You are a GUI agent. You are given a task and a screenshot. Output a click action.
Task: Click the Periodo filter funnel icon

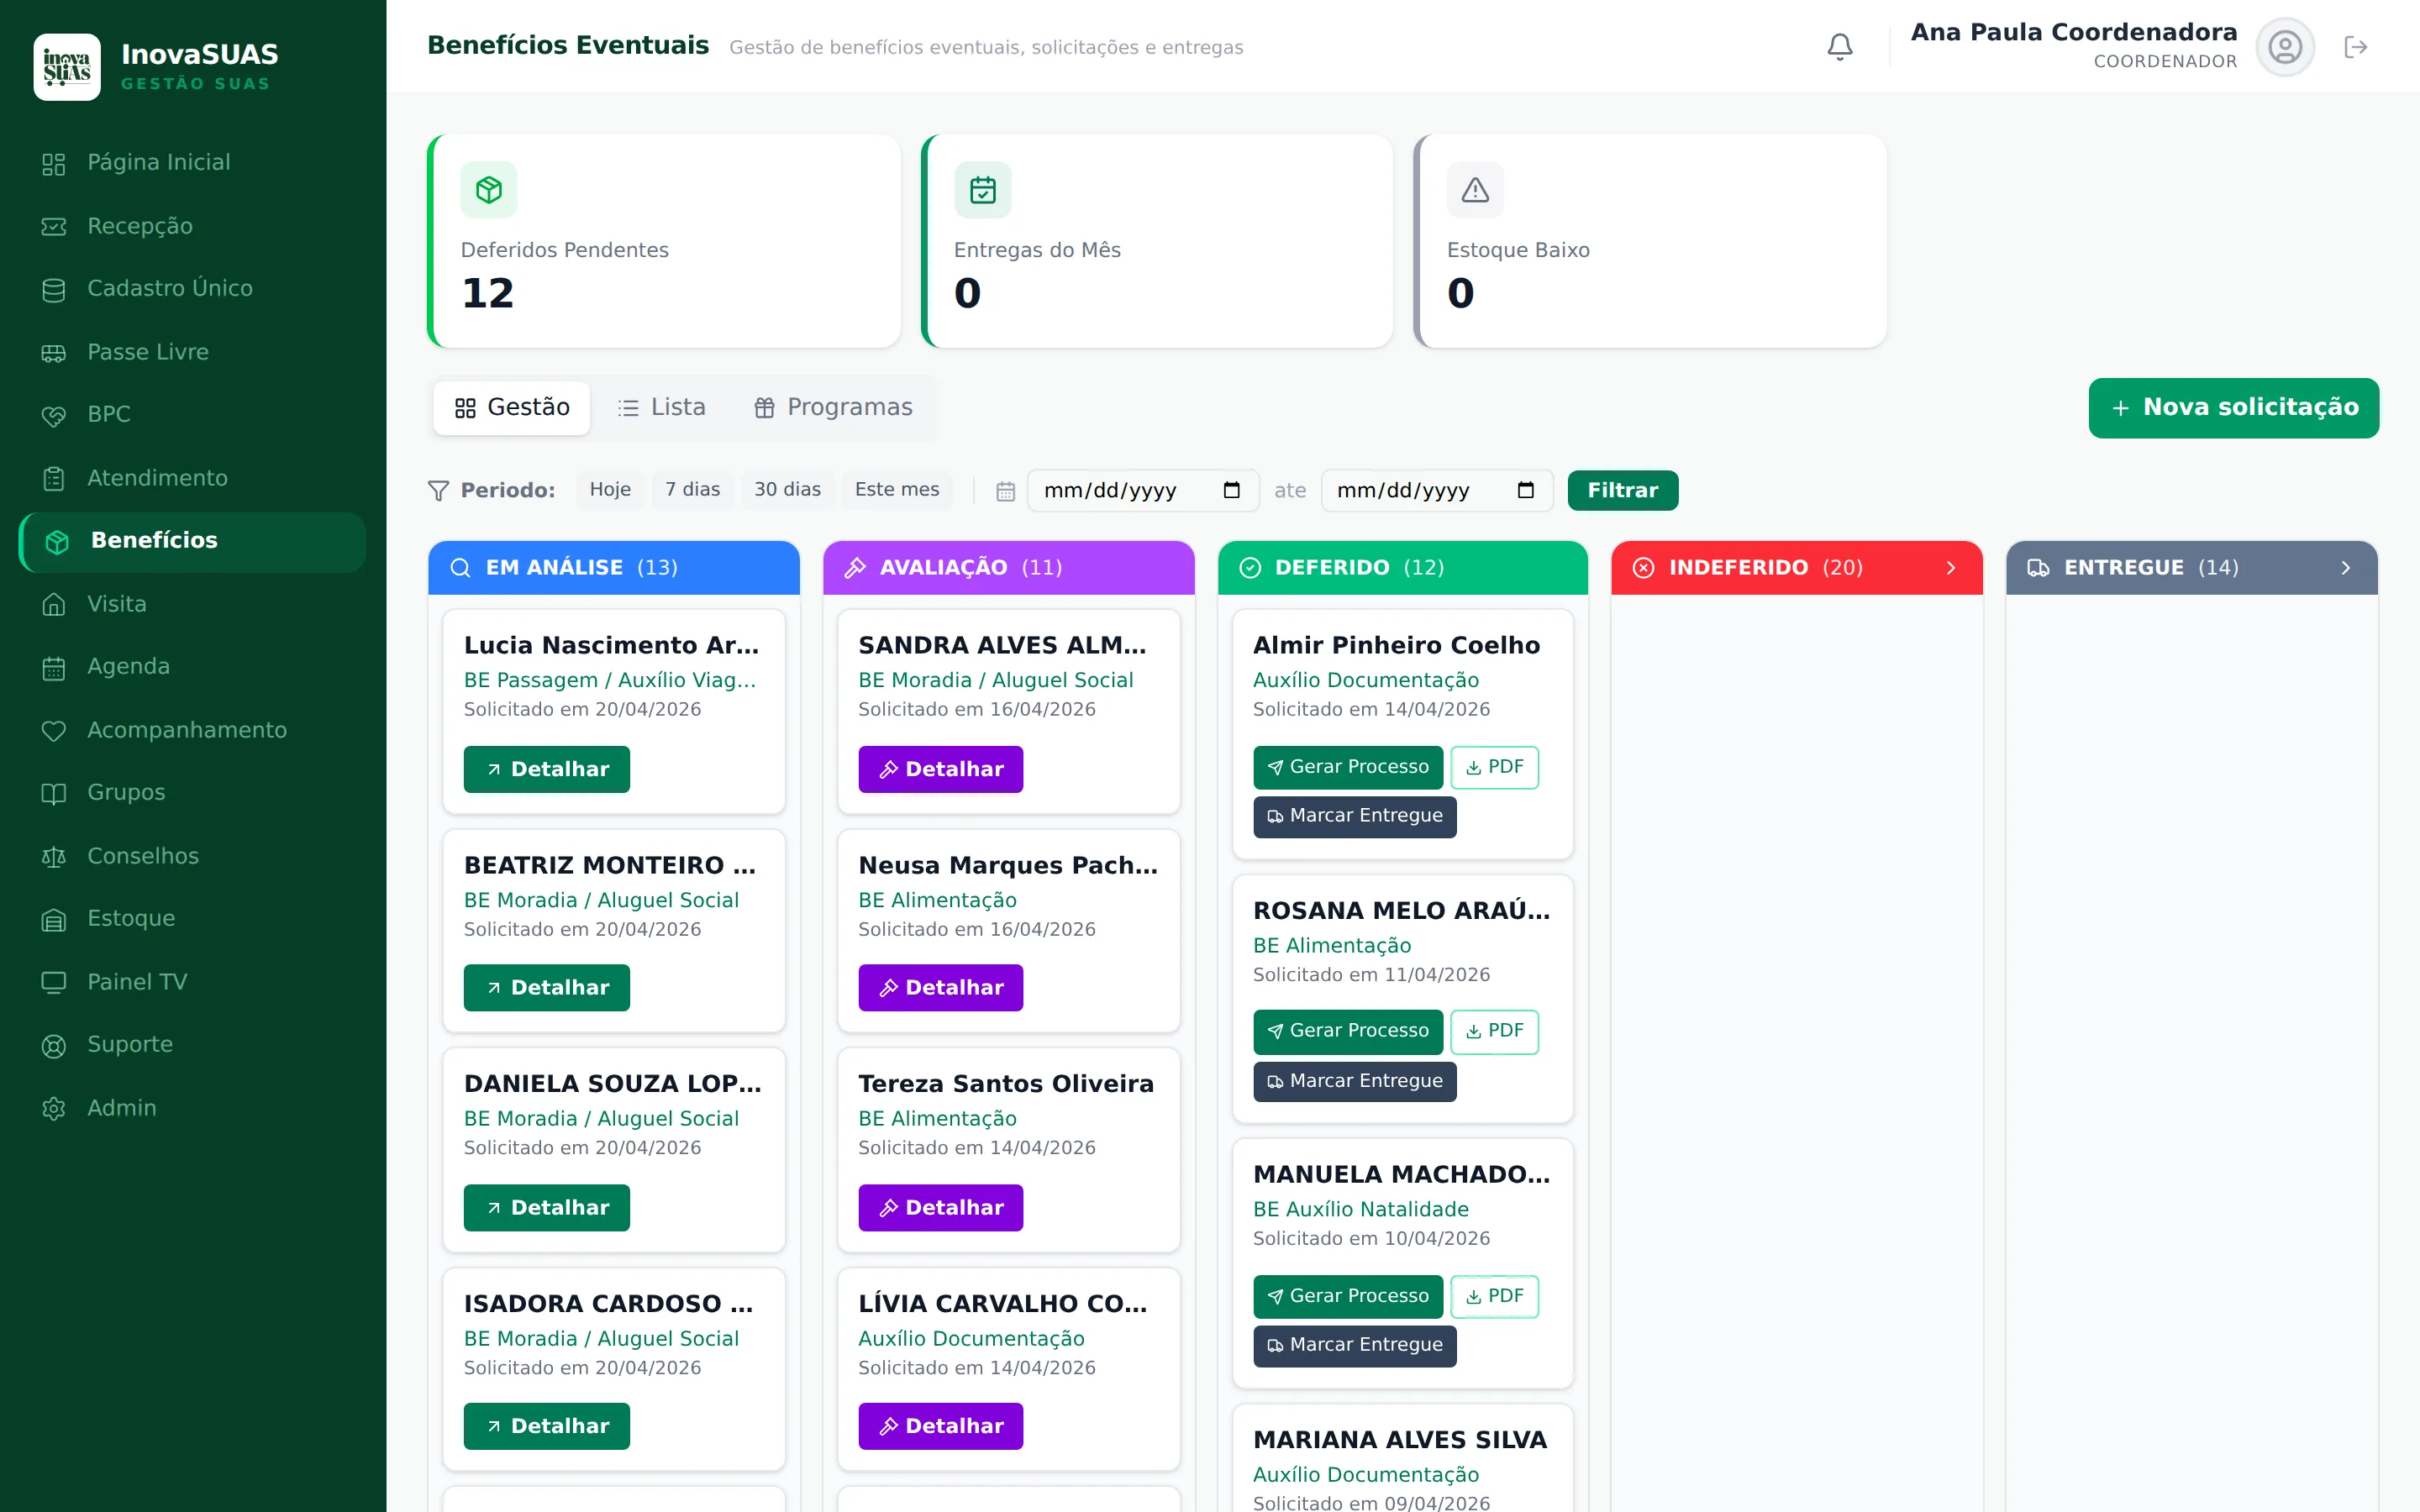[438, 491]
